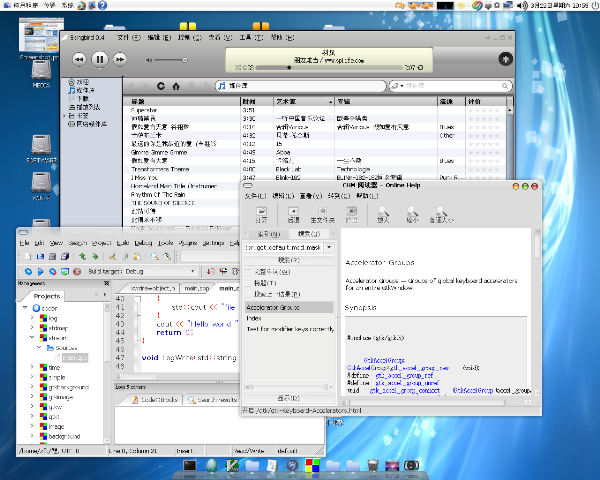Click the search button in CHM viewer sidebar
This screenshot has height=480, width=600.
pyautogui.click(x=289, y=260)
